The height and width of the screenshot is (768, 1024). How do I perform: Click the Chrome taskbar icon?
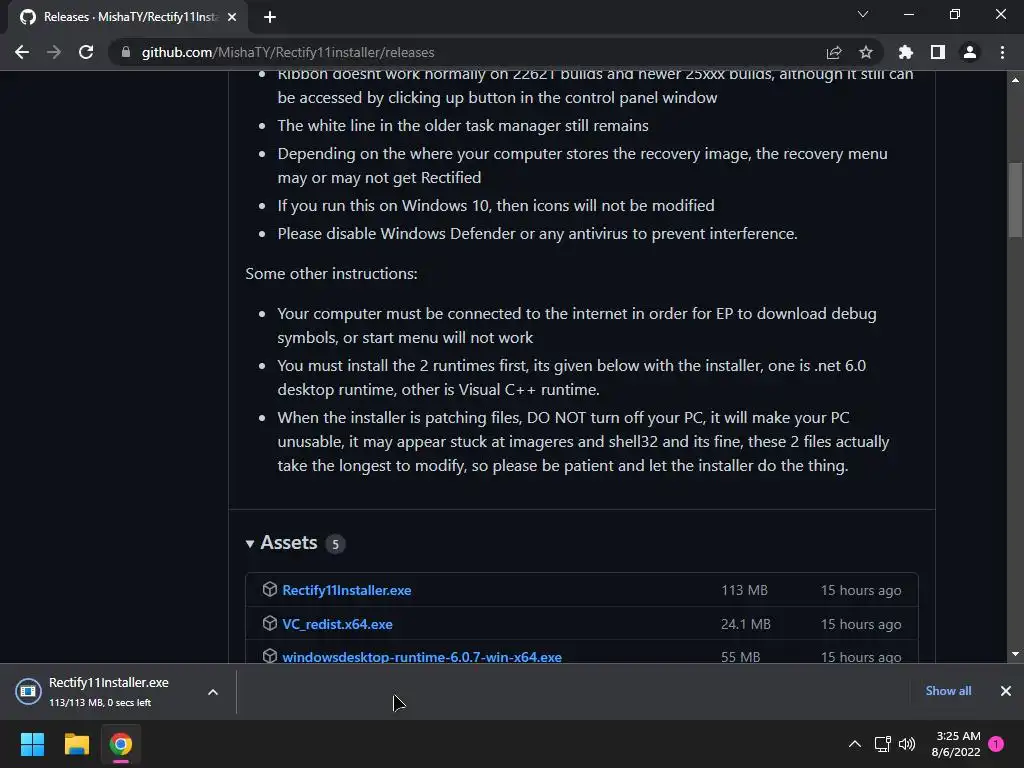(121, 744)
